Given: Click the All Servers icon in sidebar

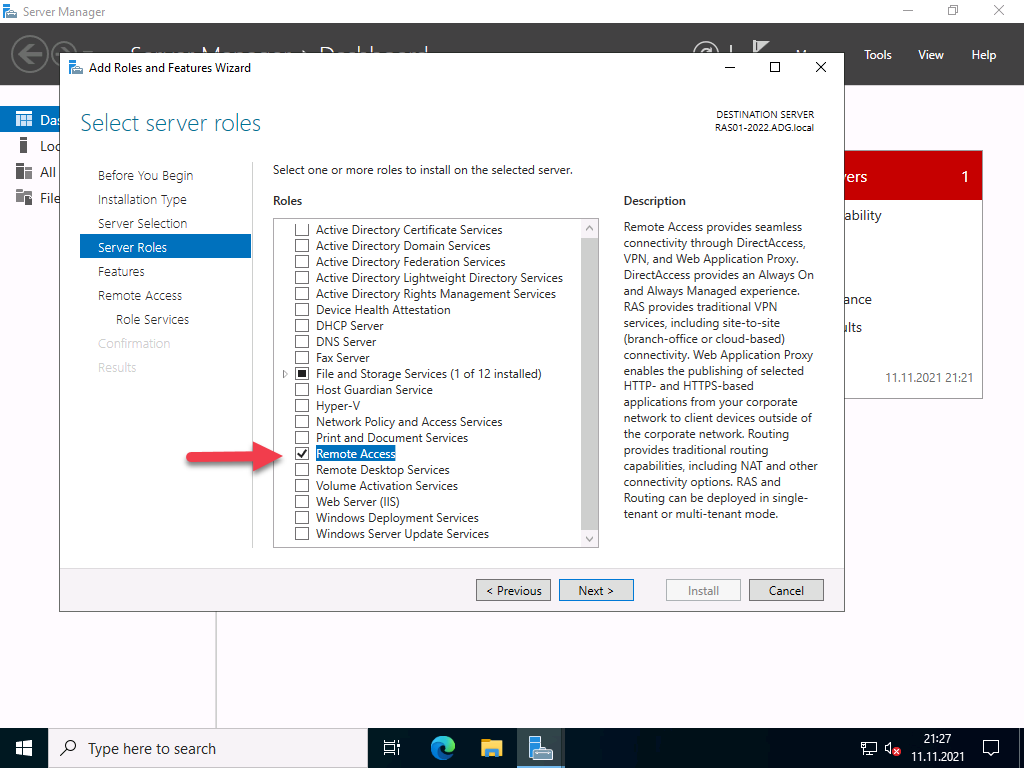Looking at the screenshot, I should pyautogui.click(x=24, y=171).
